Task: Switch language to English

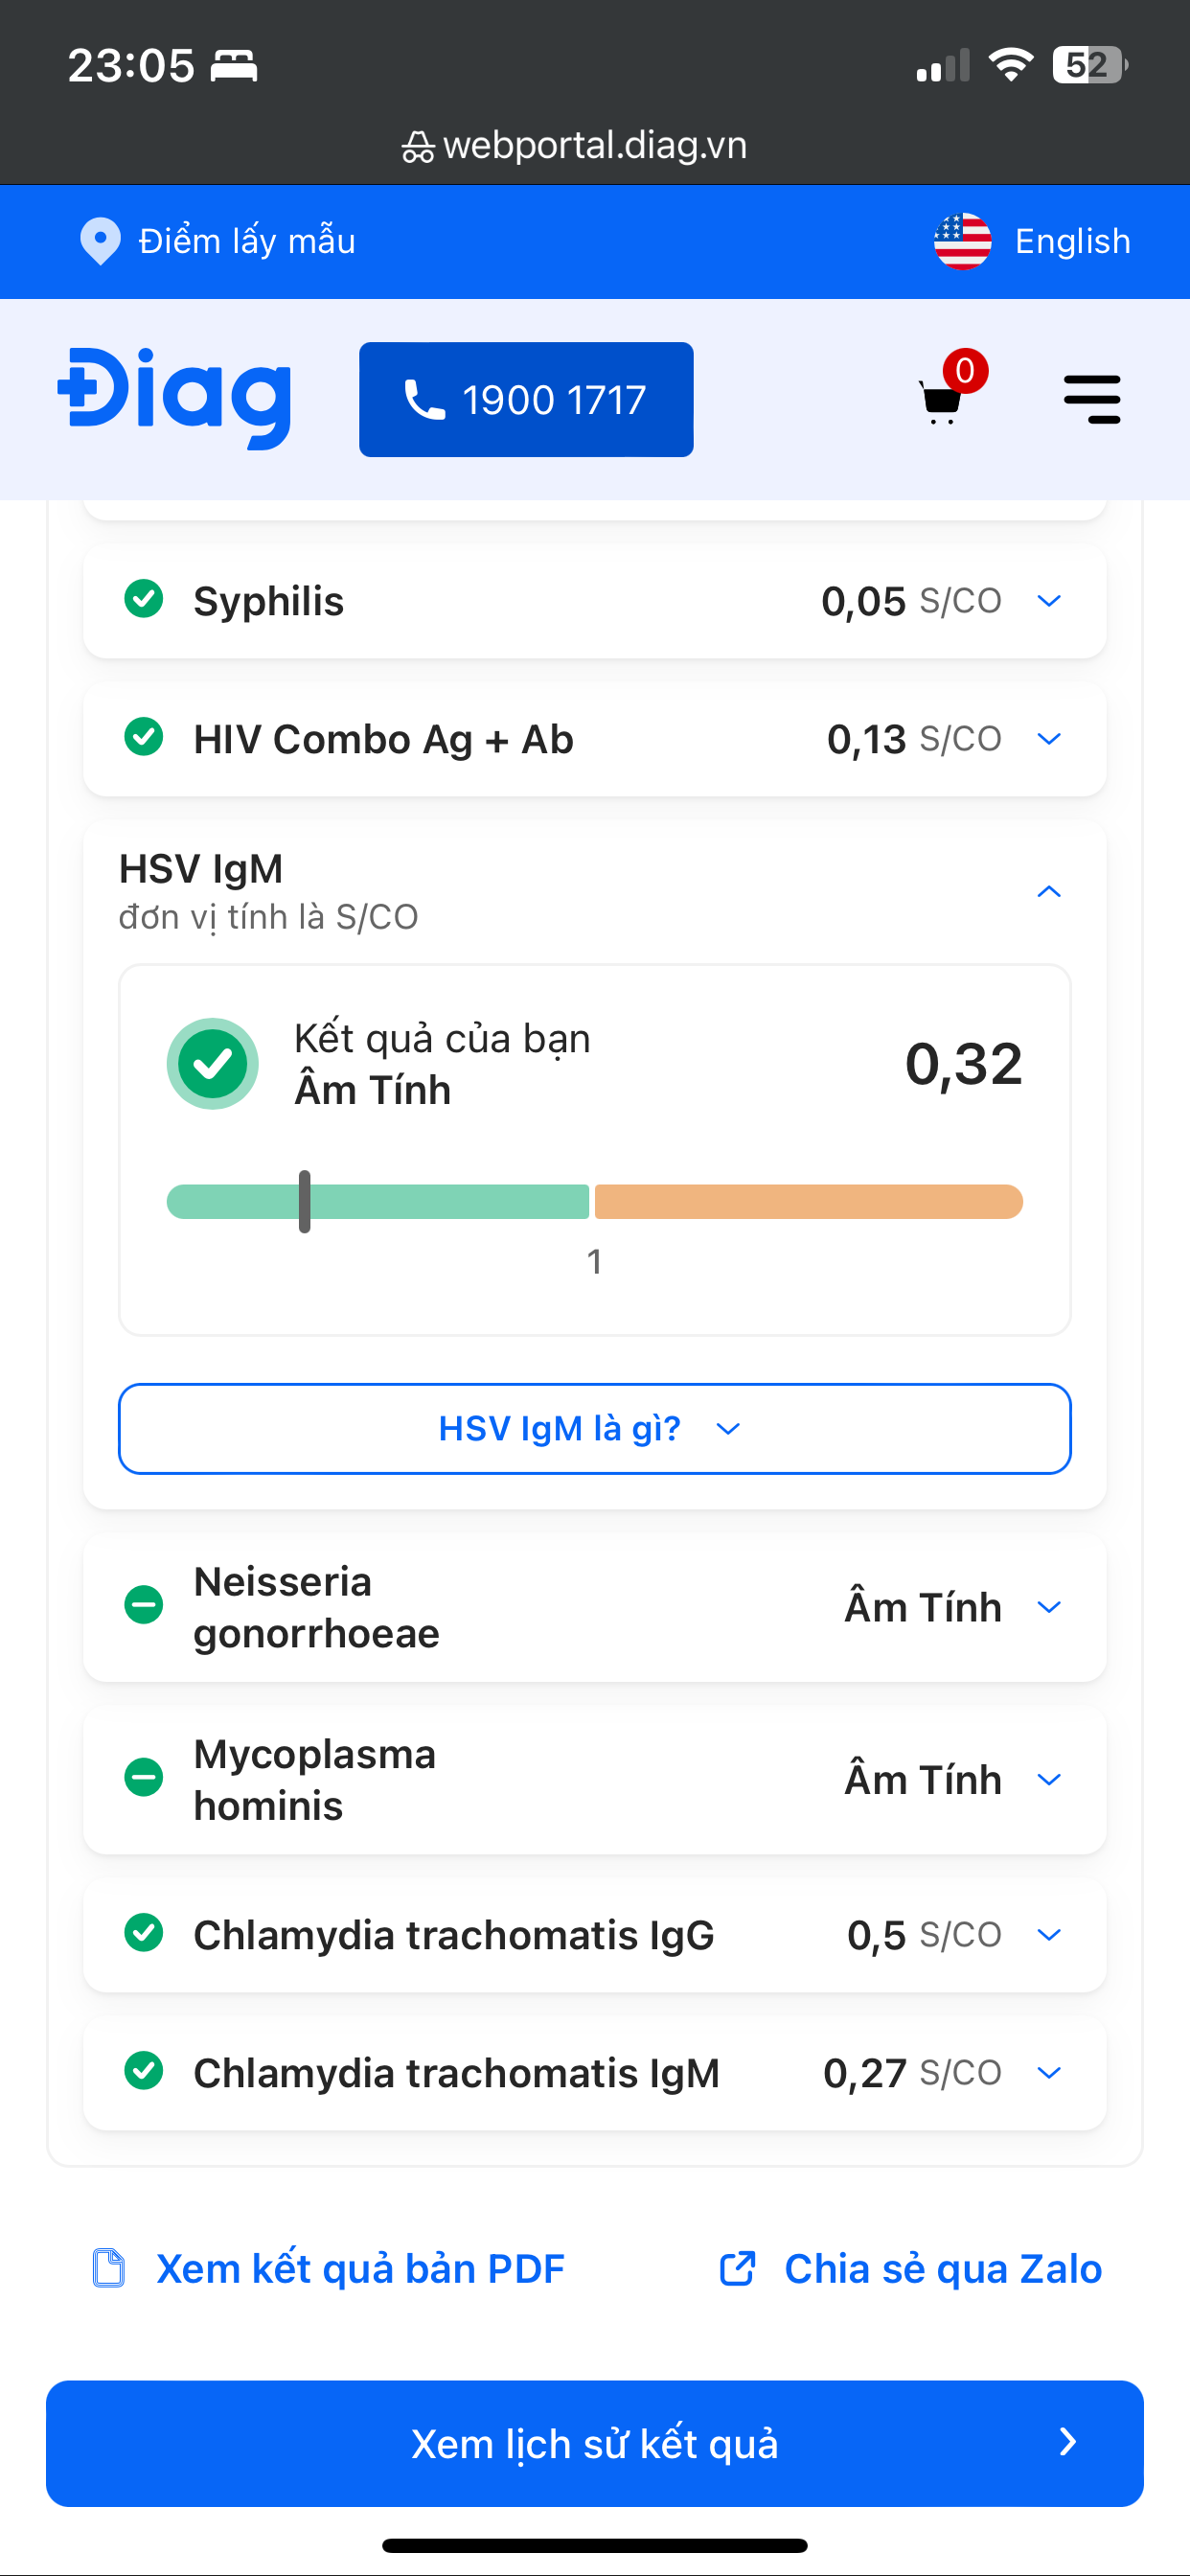Action: pyautogui.click(x=1072, y=241)
